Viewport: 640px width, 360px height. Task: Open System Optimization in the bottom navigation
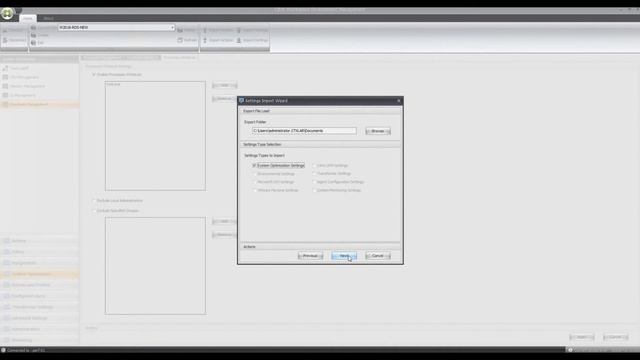click(40, 274)
